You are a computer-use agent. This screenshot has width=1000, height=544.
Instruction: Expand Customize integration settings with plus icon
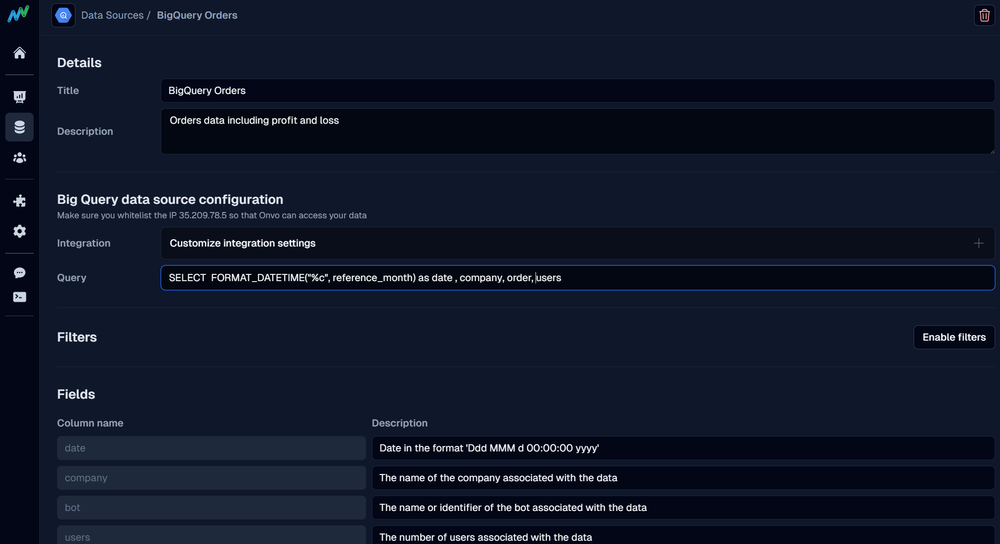pos(978,243)
